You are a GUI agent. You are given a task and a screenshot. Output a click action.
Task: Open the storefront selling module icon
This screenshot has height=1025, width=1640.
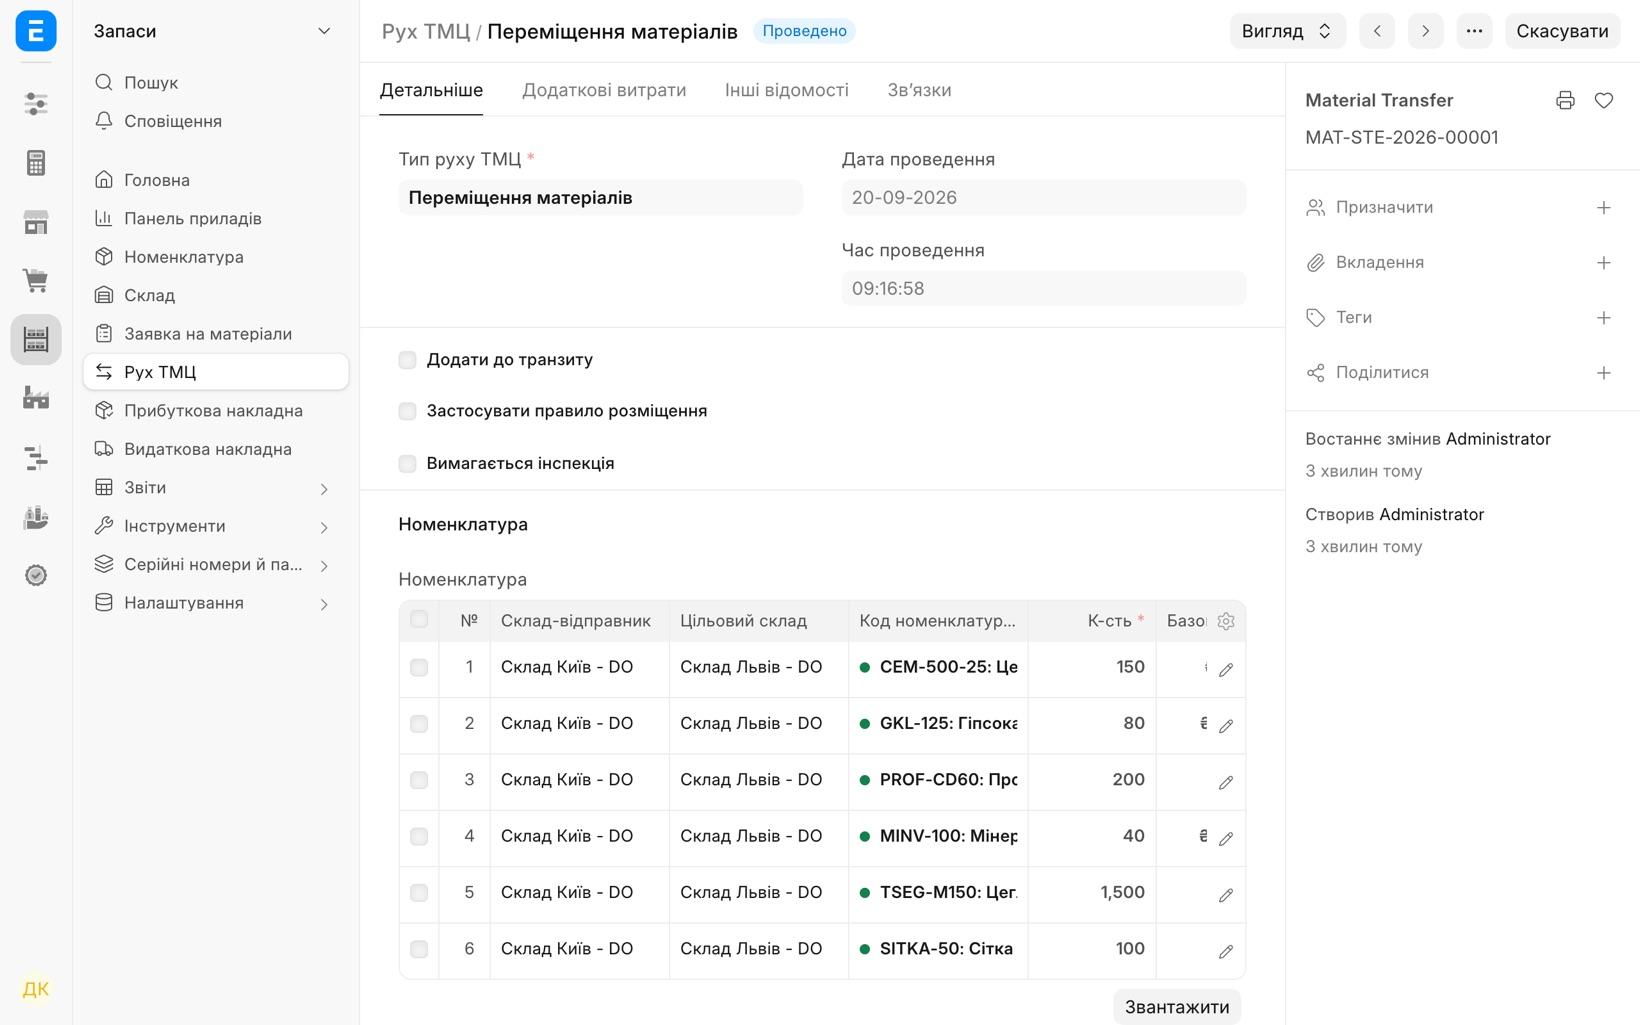click(36, 222)
